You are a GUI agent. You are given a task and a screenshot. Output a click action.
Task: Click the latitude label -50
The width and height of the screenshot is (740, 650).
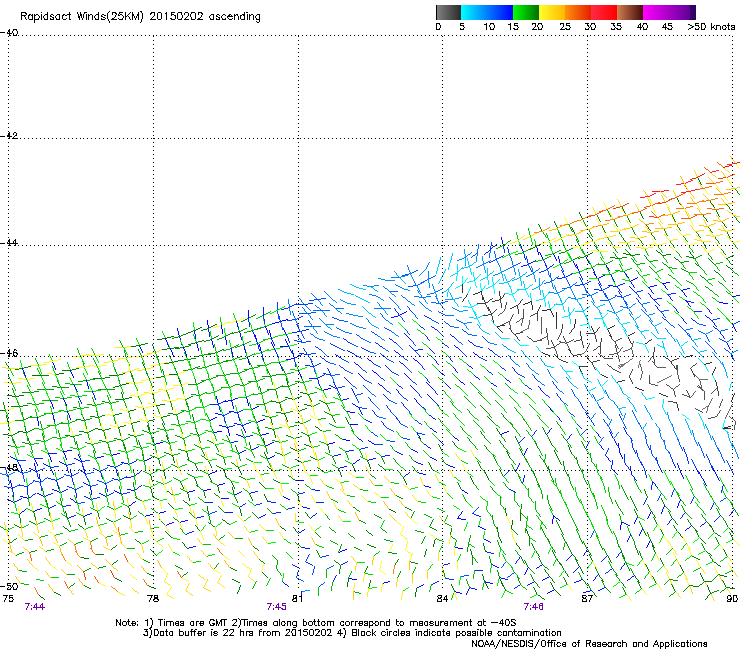[x=9, y=586]
